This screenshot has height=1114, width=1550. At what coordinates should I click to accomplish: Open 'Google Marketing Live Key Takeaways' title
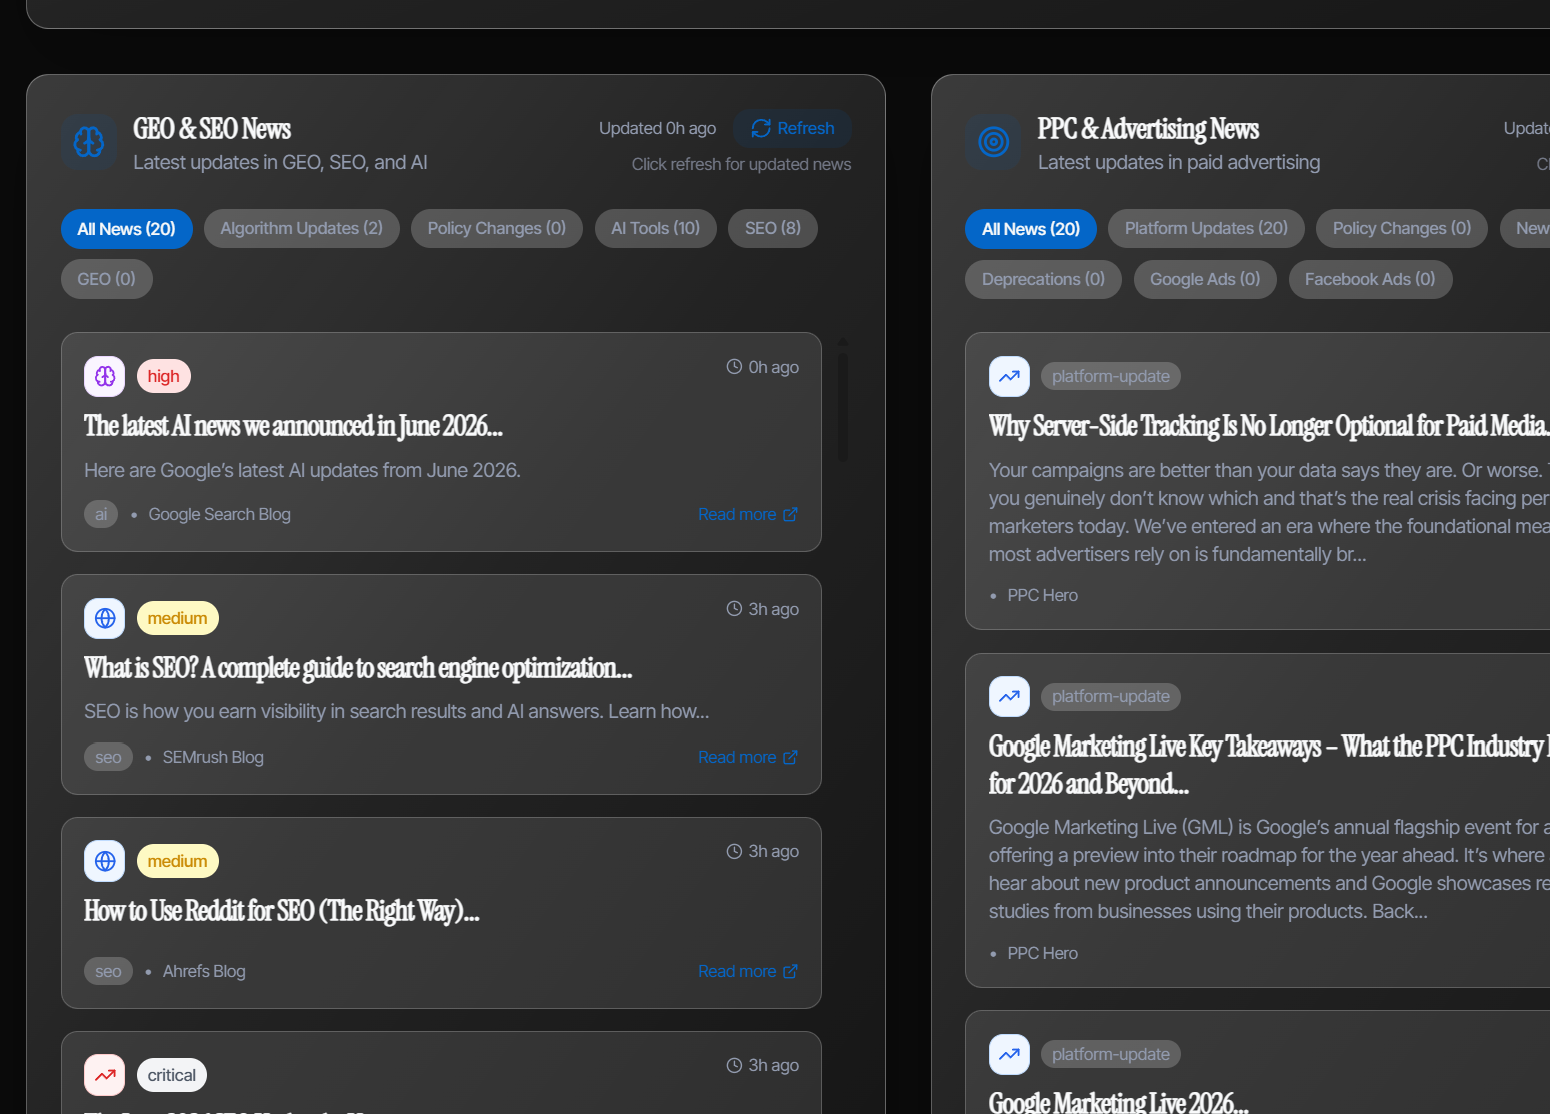(1269, 765)
